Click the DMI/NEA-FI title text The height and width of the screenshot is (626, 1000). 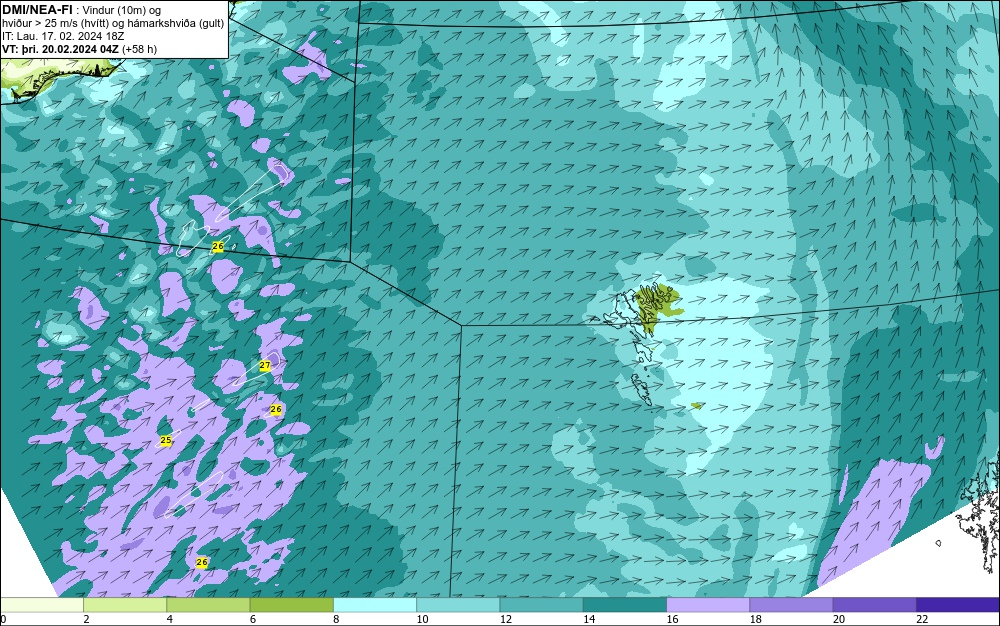tap(37, 9)
